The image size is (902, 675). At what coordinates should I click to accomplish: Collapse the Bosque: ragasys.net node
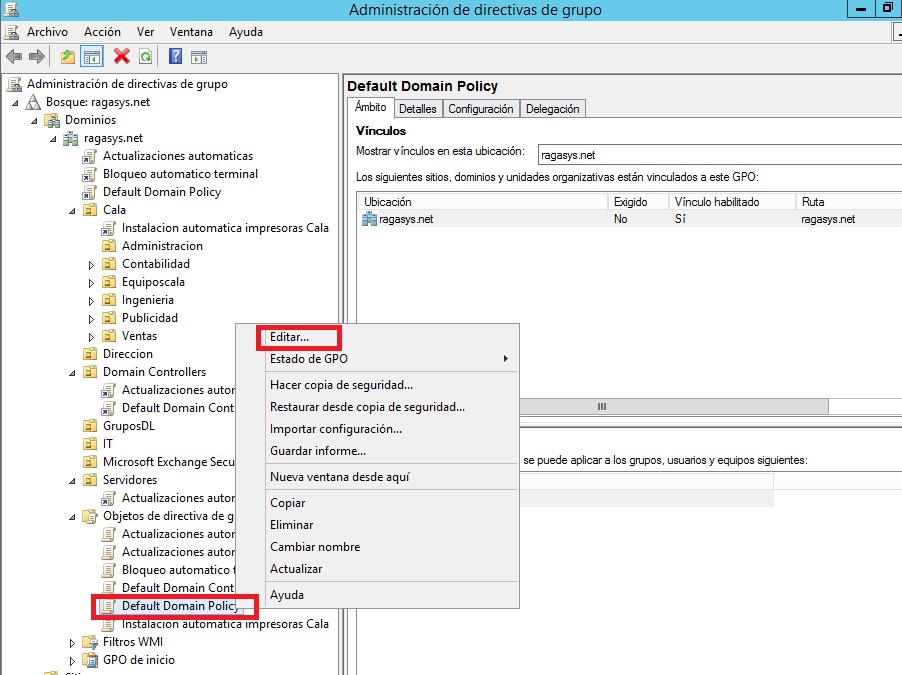click(x=15, y=103)
